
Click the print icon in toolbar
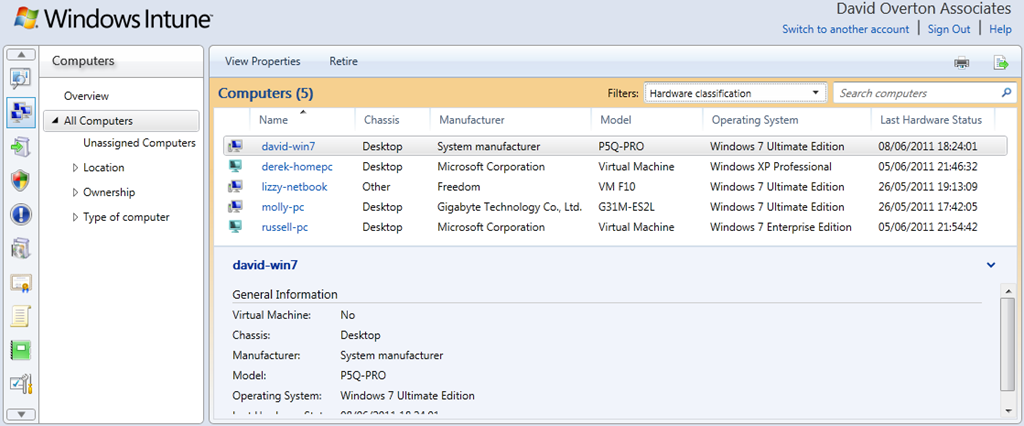[x=961, y=63]
